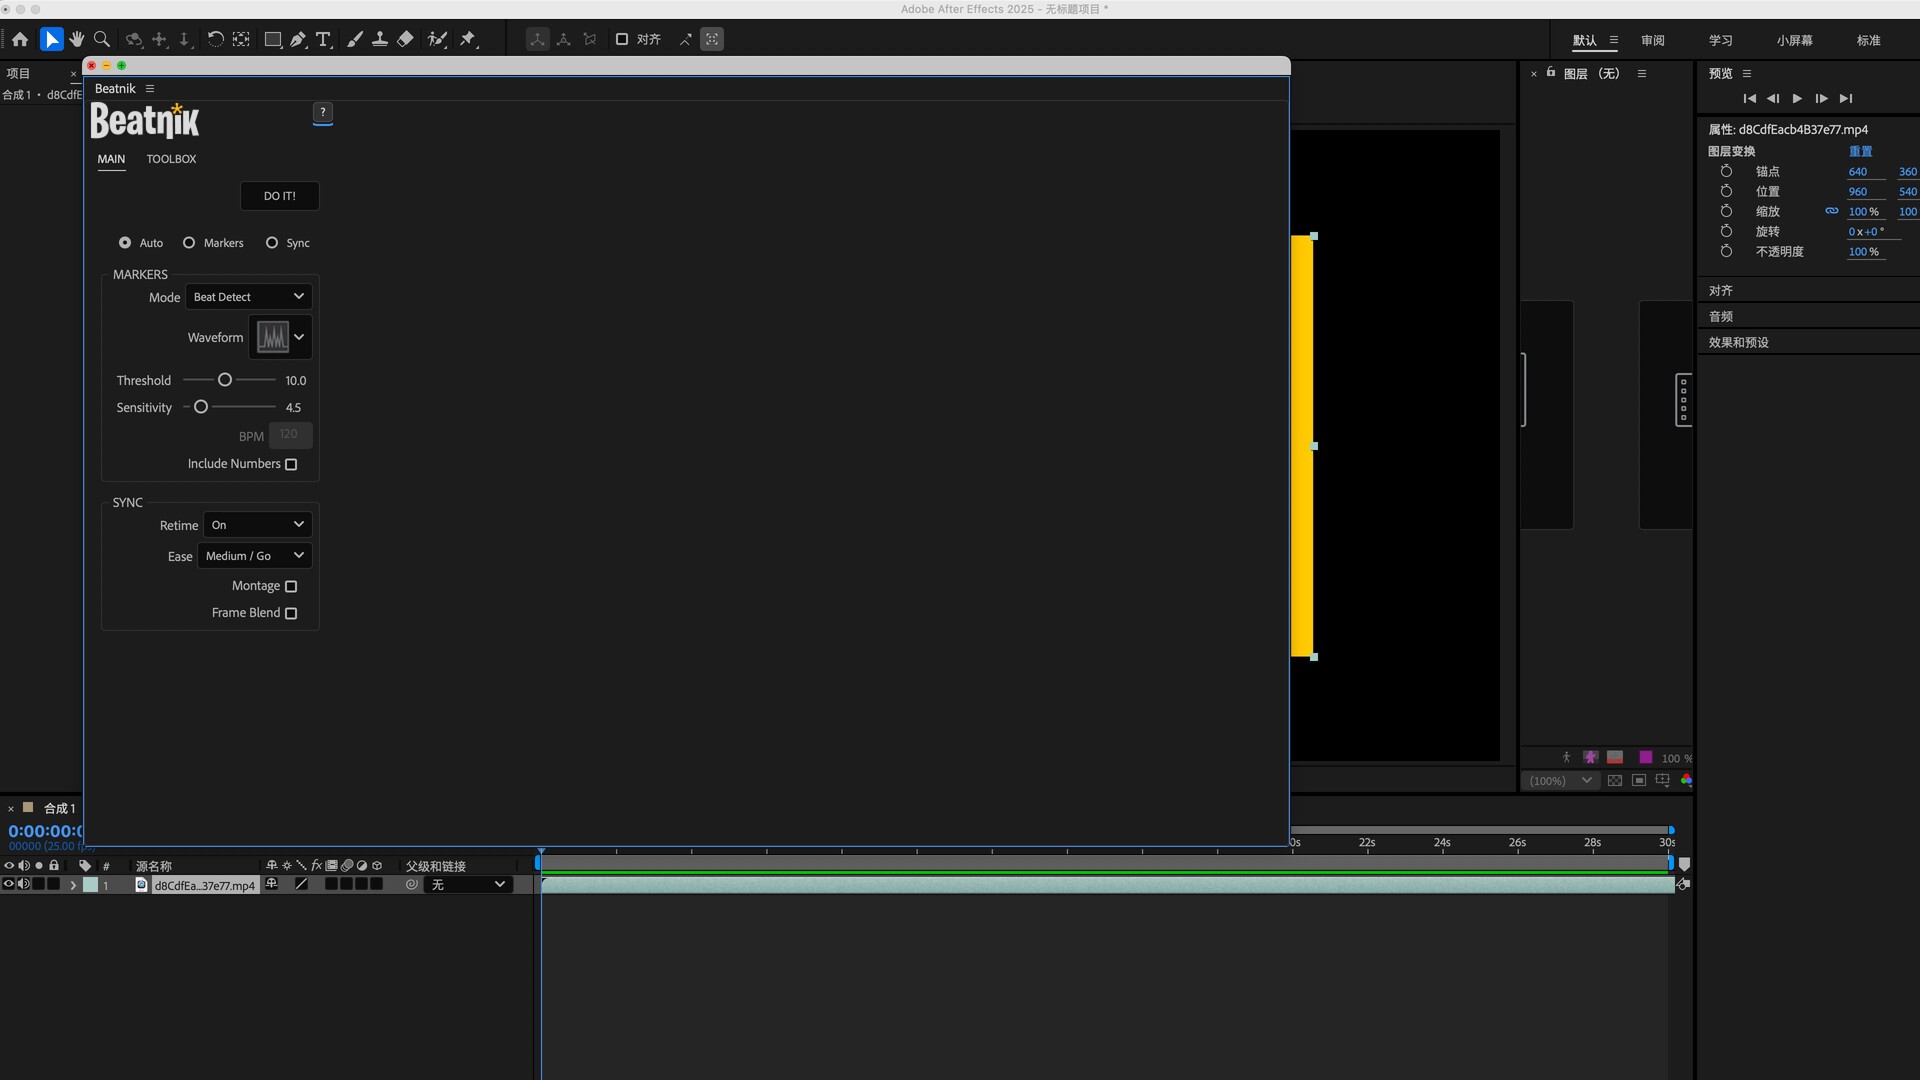Select the Zoom magnifier tool
The image size is (1920, 1080).
tap(102, 39)
